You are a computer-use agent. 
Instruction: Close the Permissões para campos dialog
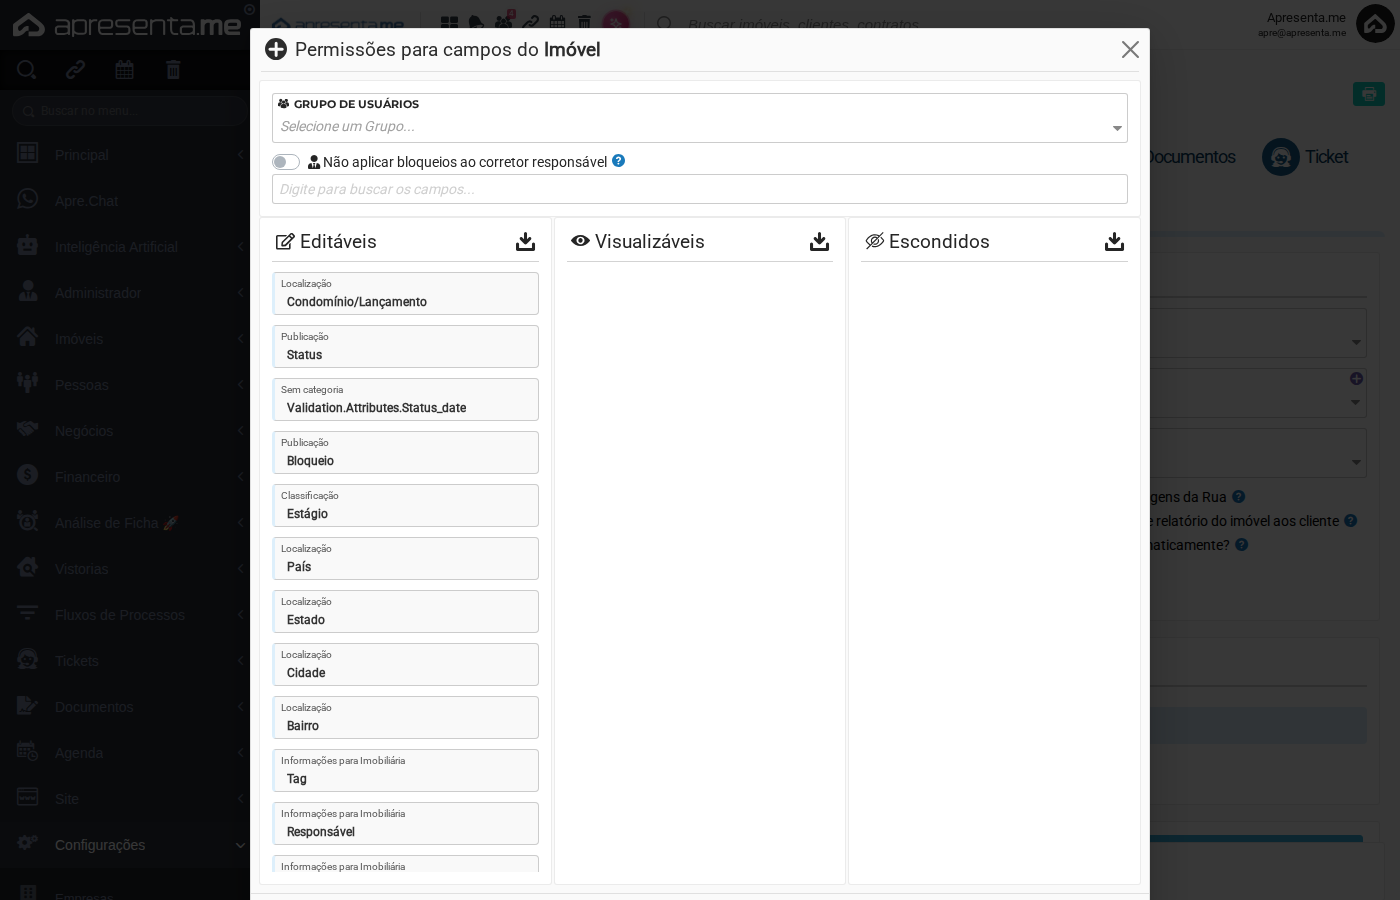1130,50
